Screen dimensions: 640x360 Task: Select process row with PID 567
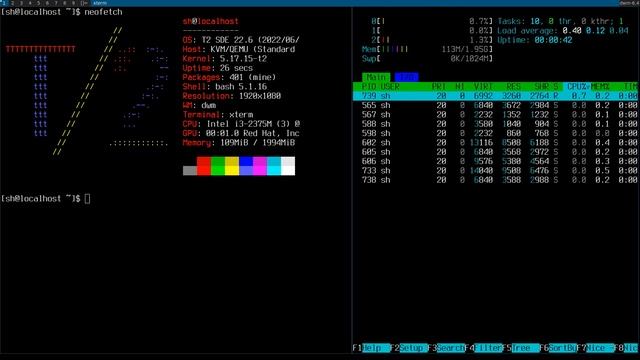[x=496, y=115]
